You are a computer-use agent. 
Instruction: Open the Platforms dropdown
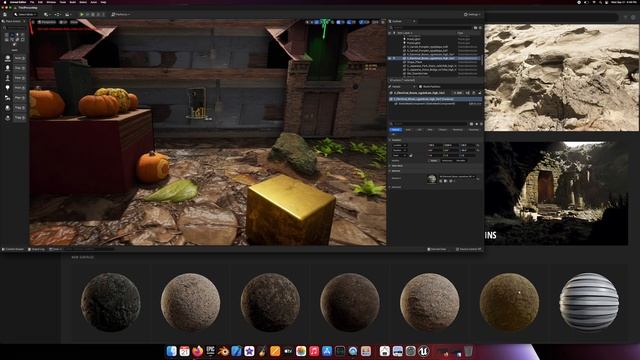coord(121,14)
